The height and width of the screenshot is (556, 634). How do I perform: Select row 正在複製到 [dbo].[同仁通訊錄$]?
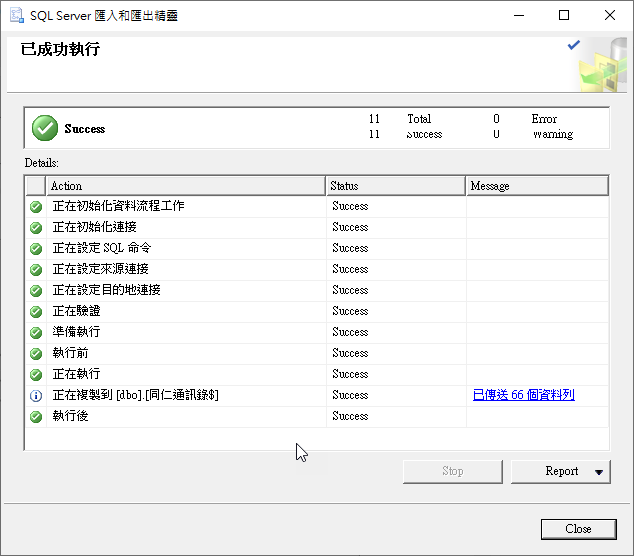(x=317, y=396)
